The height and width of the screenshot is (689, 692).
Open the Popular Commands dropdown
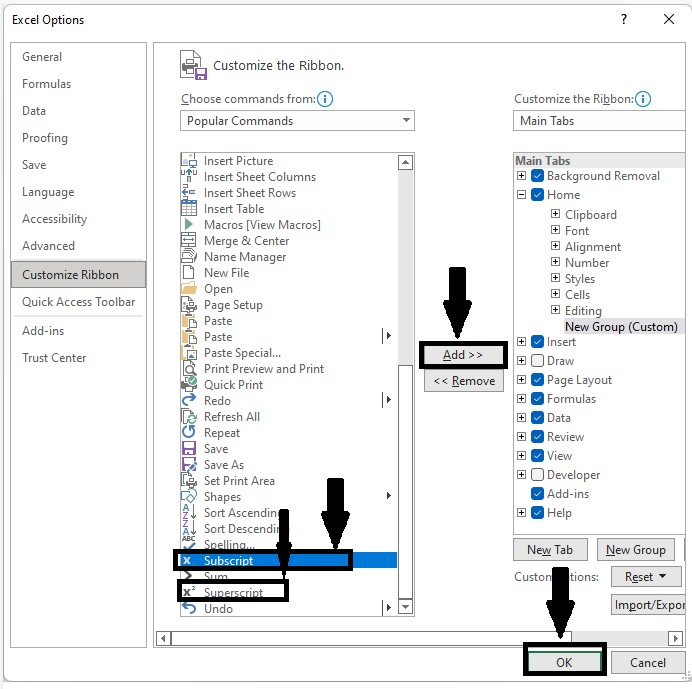tap(297, 120)
